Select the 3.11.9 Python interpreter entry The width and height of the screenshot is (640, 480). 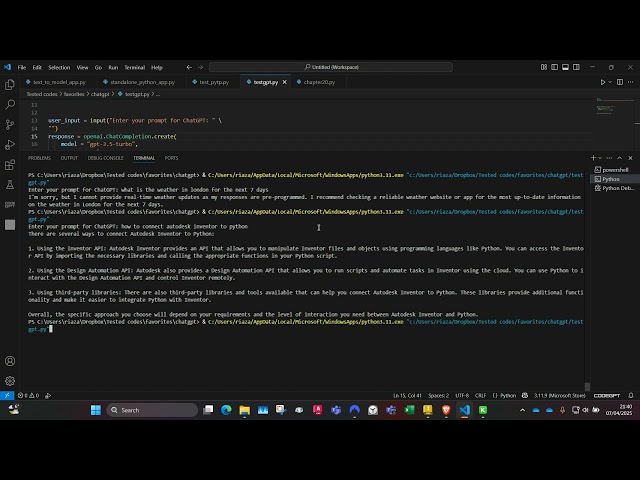(x=560, y=396)
